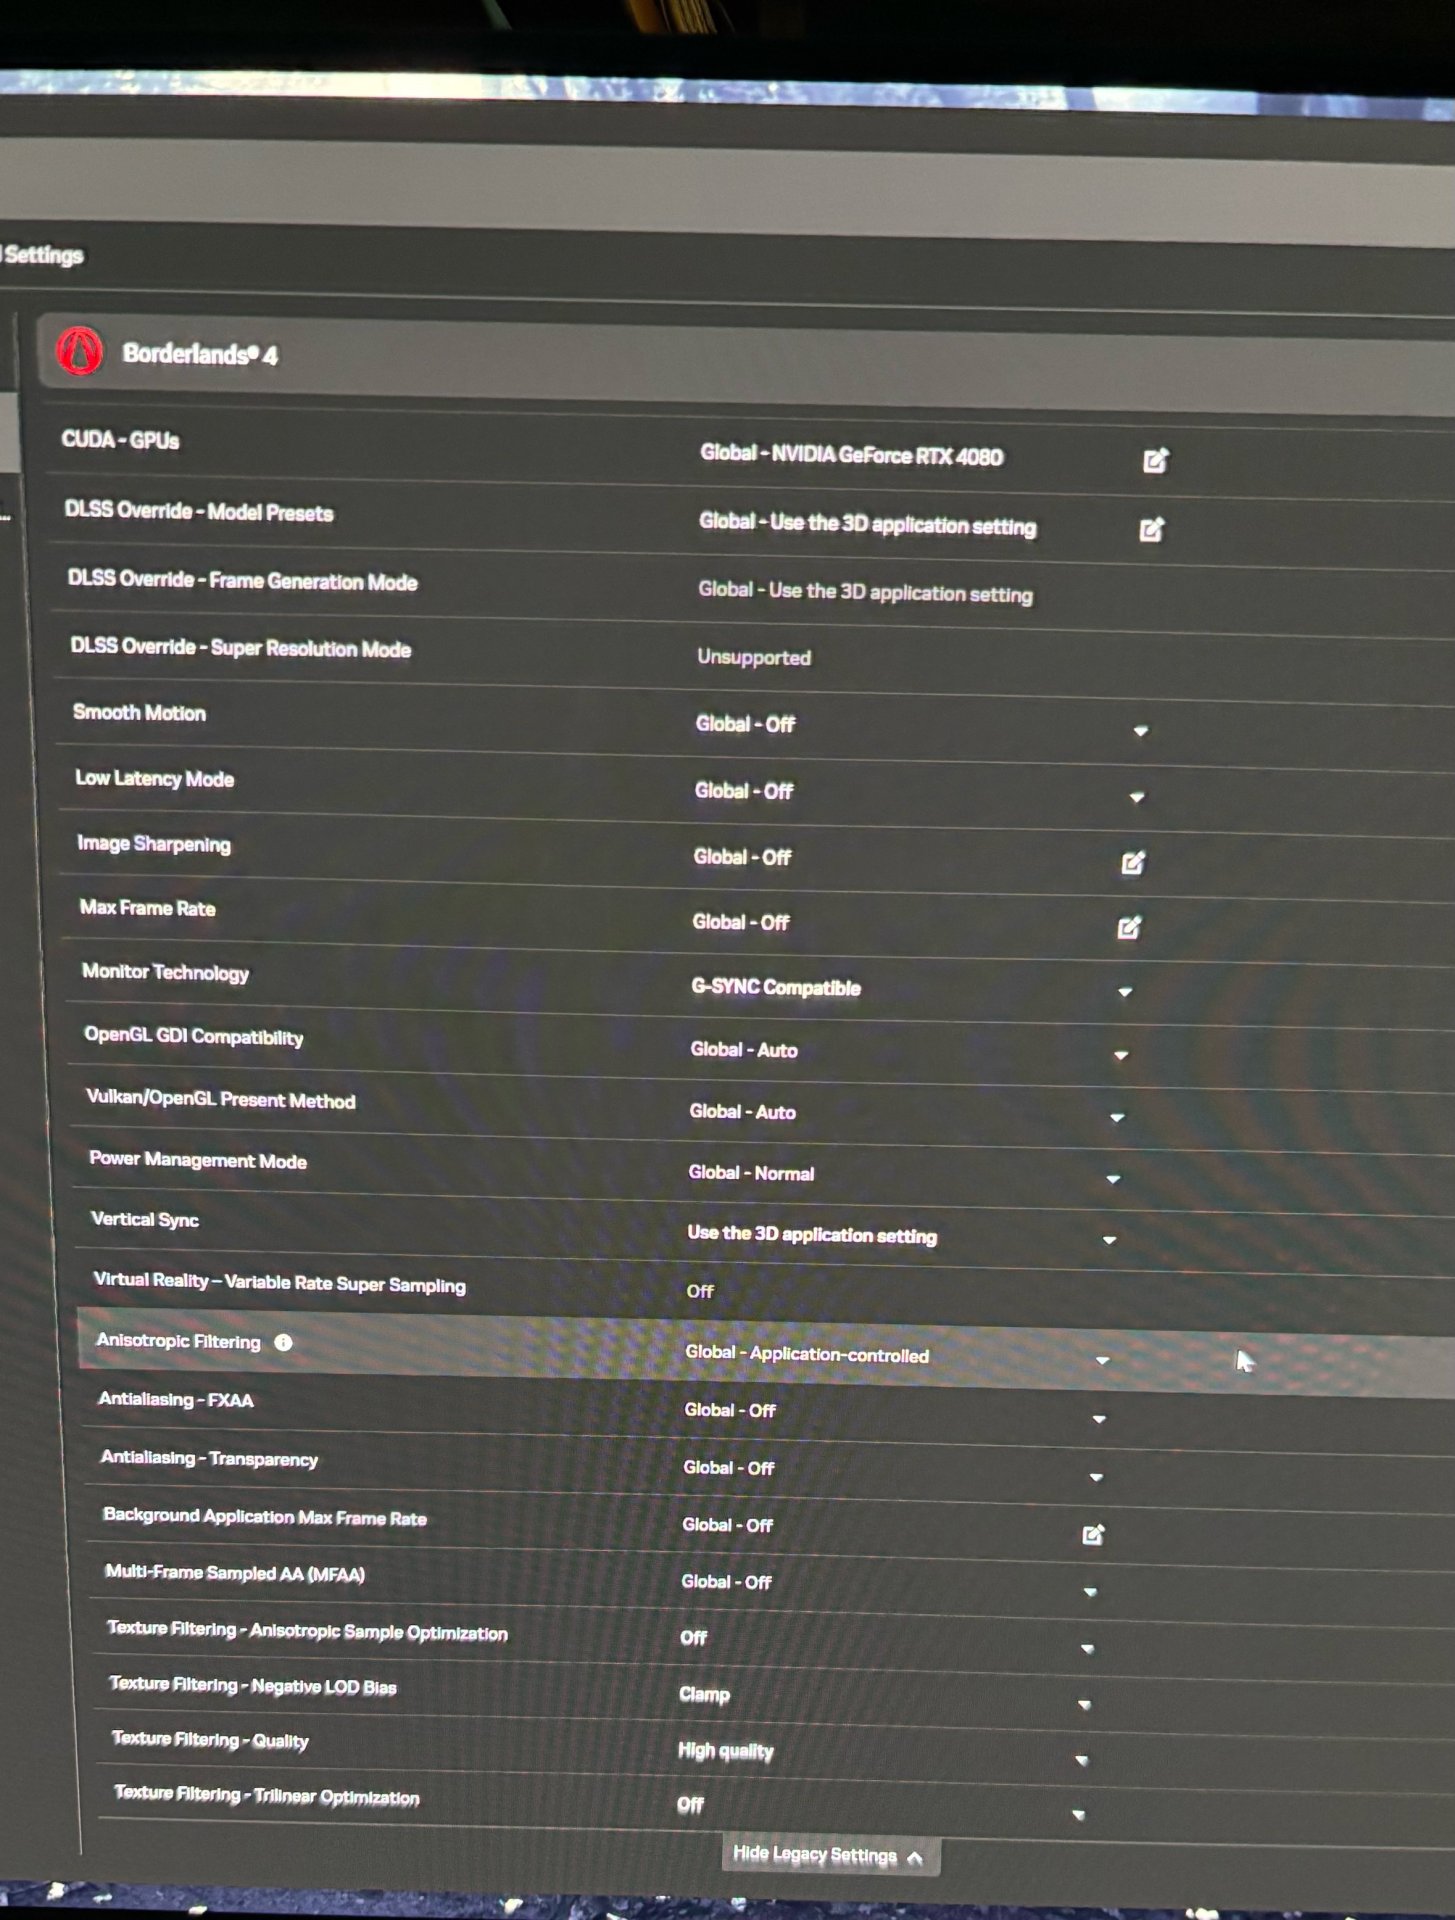Viewport: 1455px width, 1920px height.
Task: Open the Multi-Frame Sampled AA dropdown
Action: 1090,1591
